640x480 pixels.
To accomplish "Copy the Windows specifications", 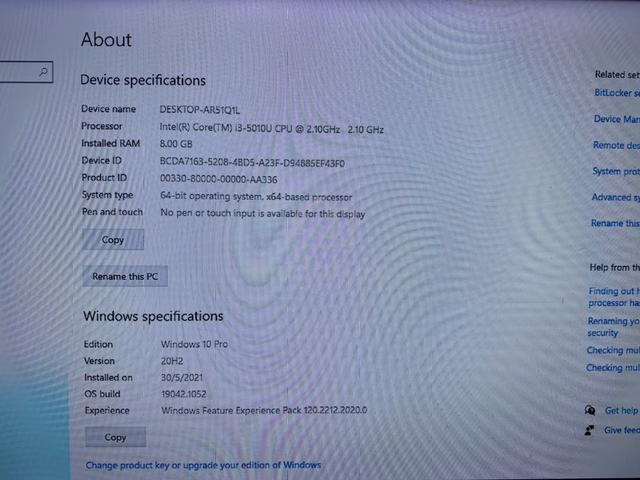I will (115, 437).
